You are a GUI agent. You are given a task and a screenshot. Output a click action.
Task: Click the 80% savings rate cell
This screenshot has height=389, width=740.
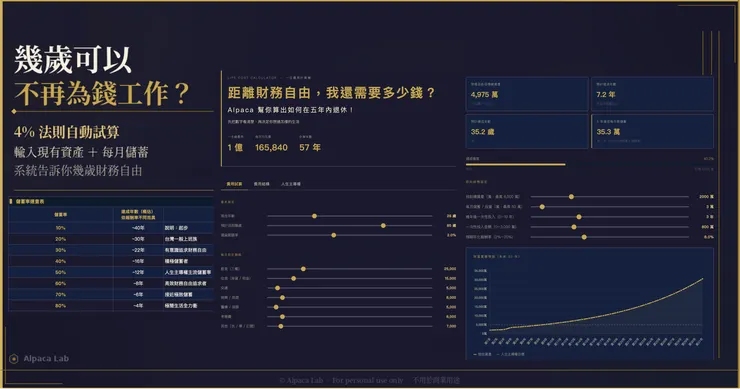point(60,306)
